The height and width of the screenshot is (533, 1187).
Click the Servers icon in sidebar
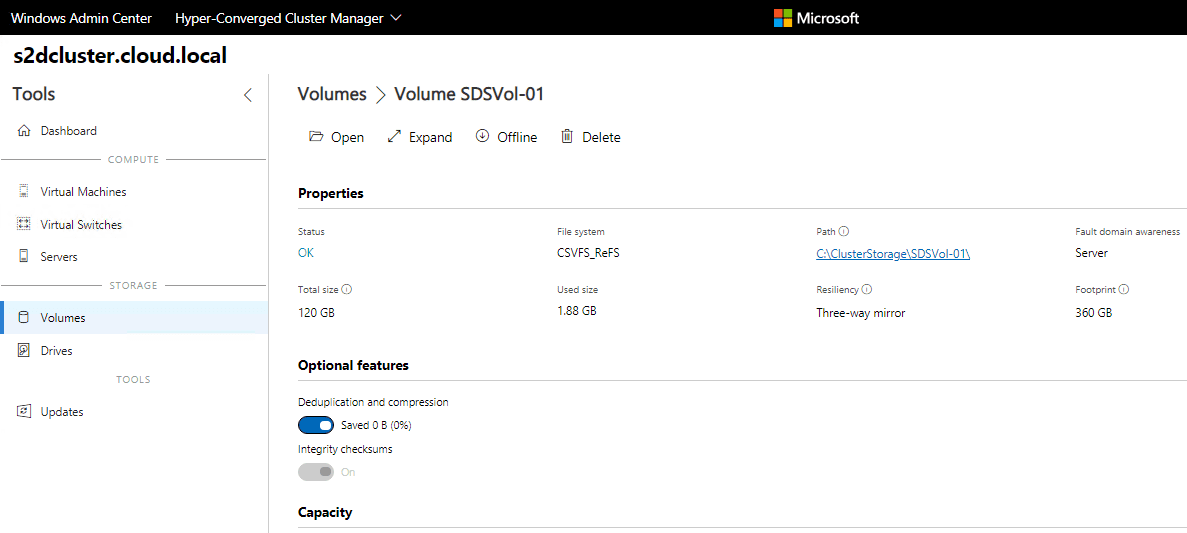tap(24, 257)
